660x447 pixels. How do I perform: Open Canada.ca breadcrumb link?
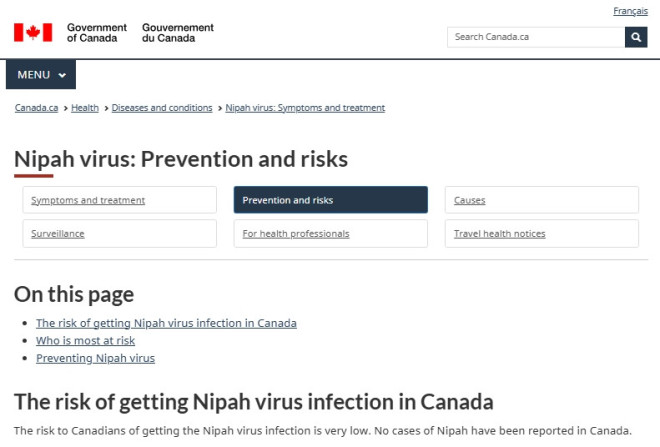[x=37, y=108]
